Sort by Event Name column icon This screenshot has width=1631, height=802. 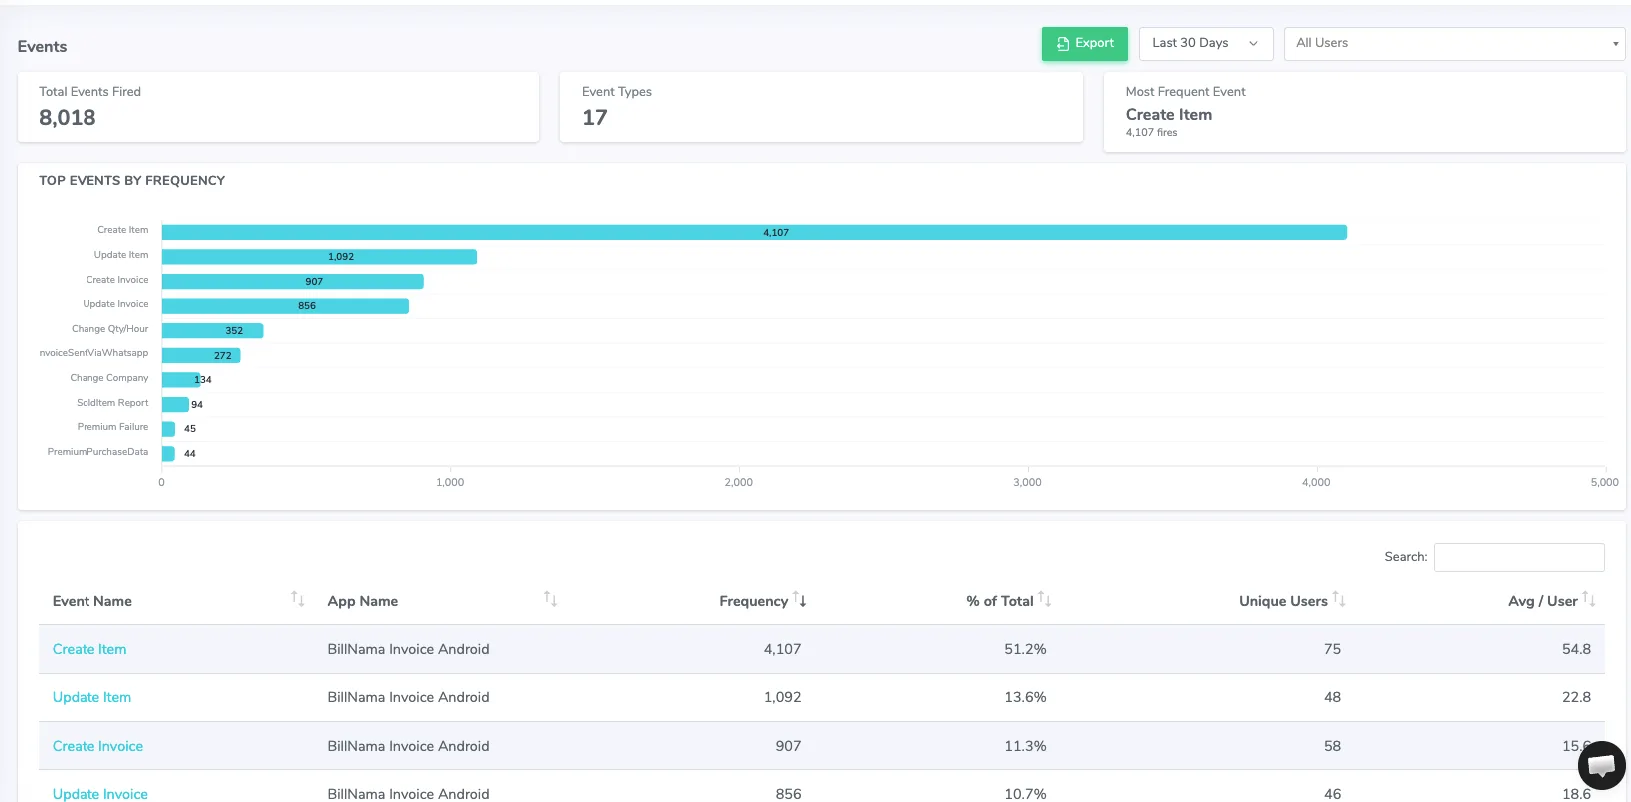click(x=297, y=599)
